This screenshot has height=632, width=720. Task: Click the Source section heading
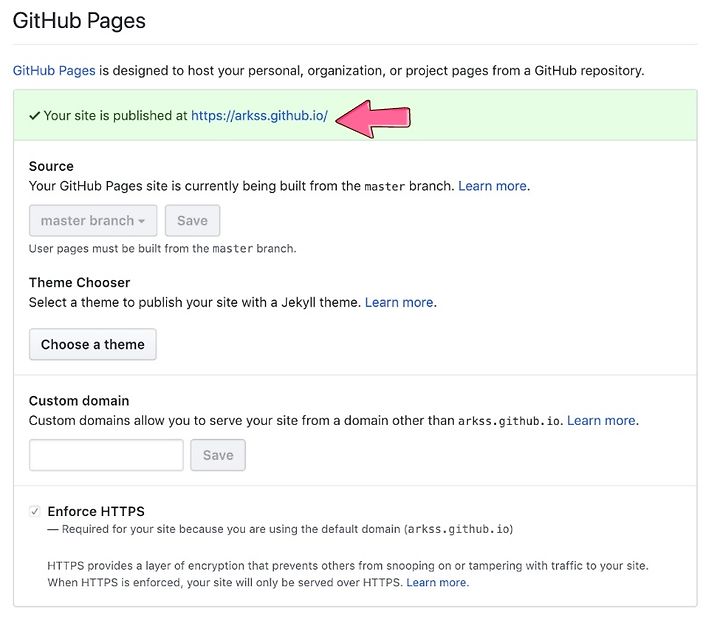(x=51, y=166)
